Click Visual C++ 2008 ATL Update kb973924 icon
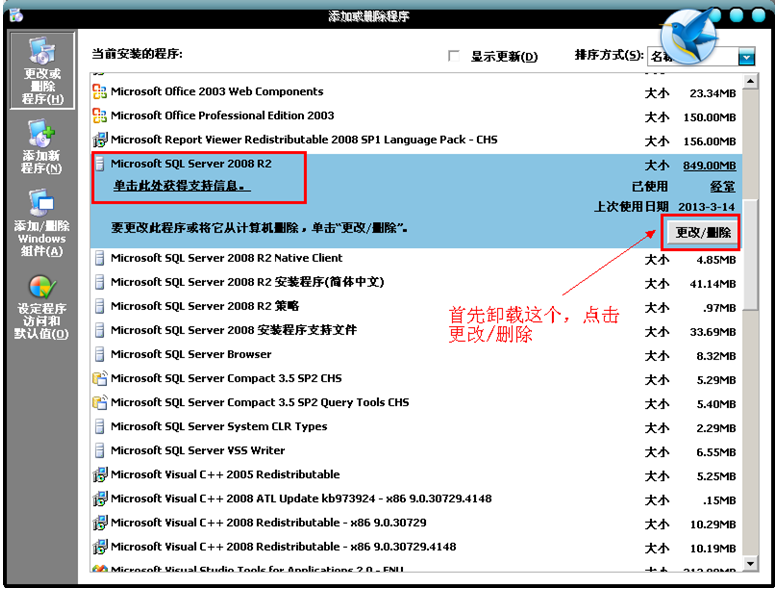 coord(99,499)
